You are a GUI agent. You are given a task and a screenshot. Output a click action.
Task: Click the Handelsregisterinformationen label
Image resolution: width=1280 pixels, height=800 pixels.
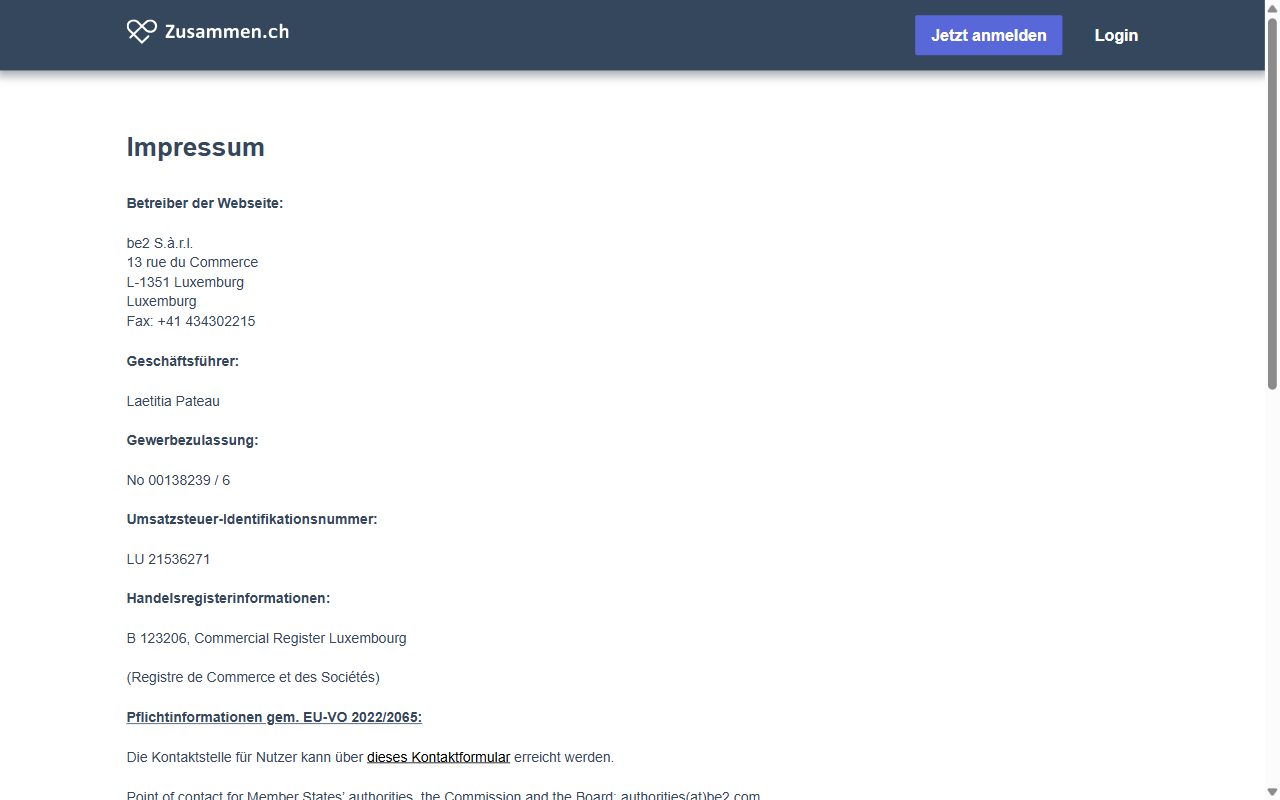[x=228, y=598]
